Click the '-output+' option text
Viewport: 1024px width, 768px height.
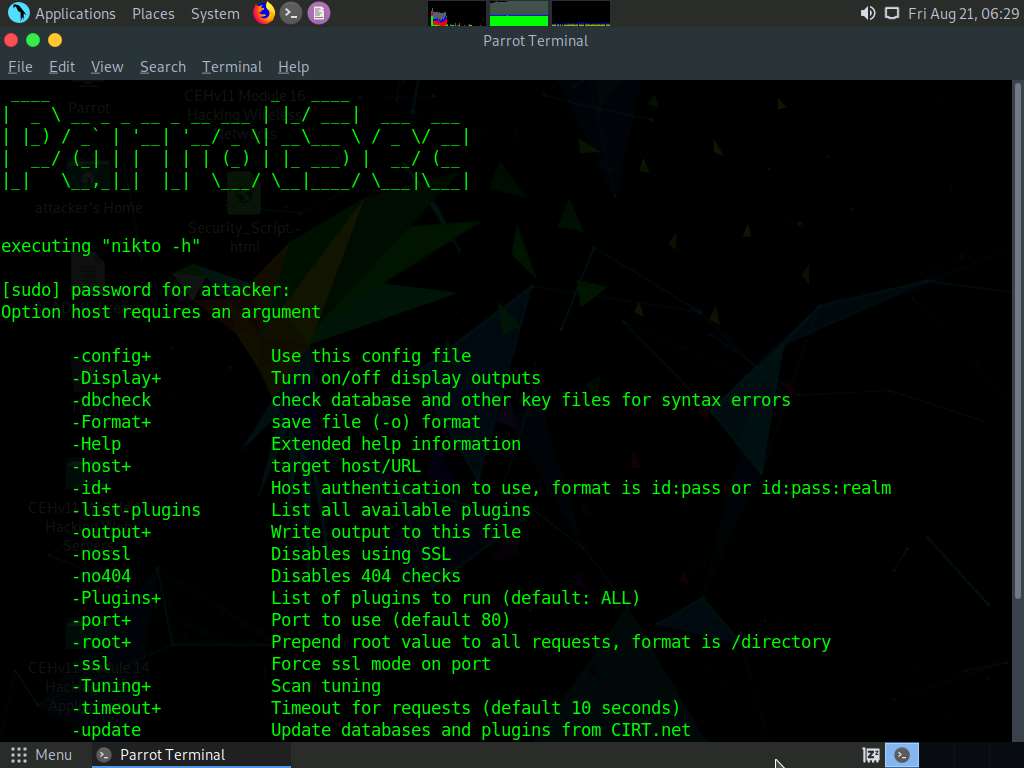(112, 532)
